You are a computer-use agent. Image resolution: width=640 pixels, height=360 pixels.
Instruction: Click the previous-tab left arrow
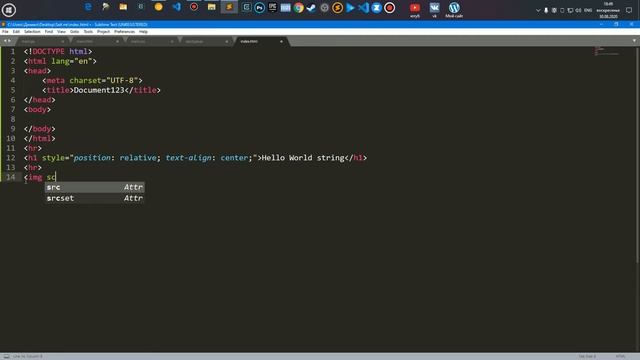5,41
